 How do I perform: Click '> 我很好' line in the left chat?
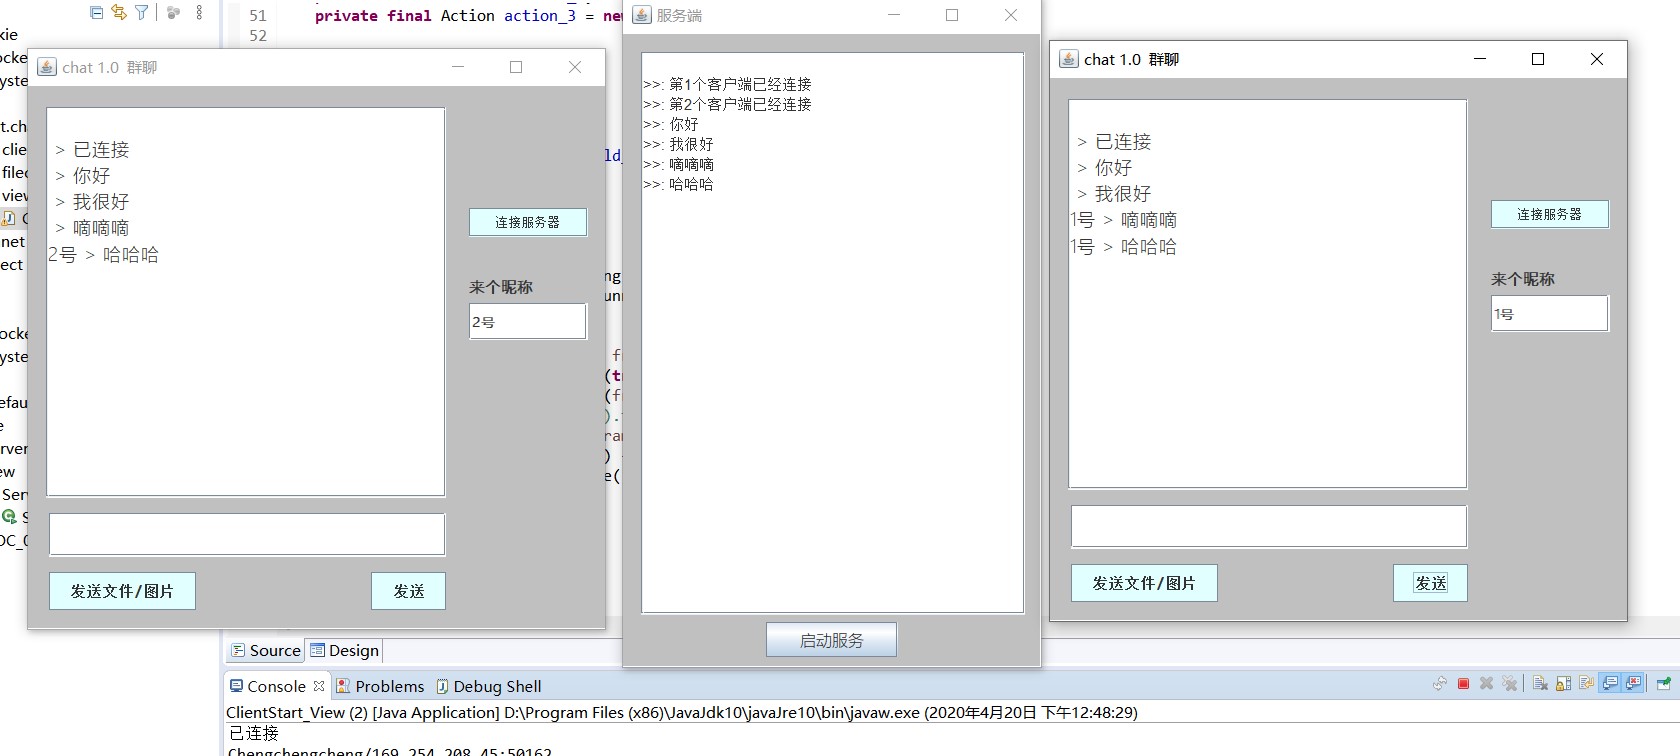point(92,202)
